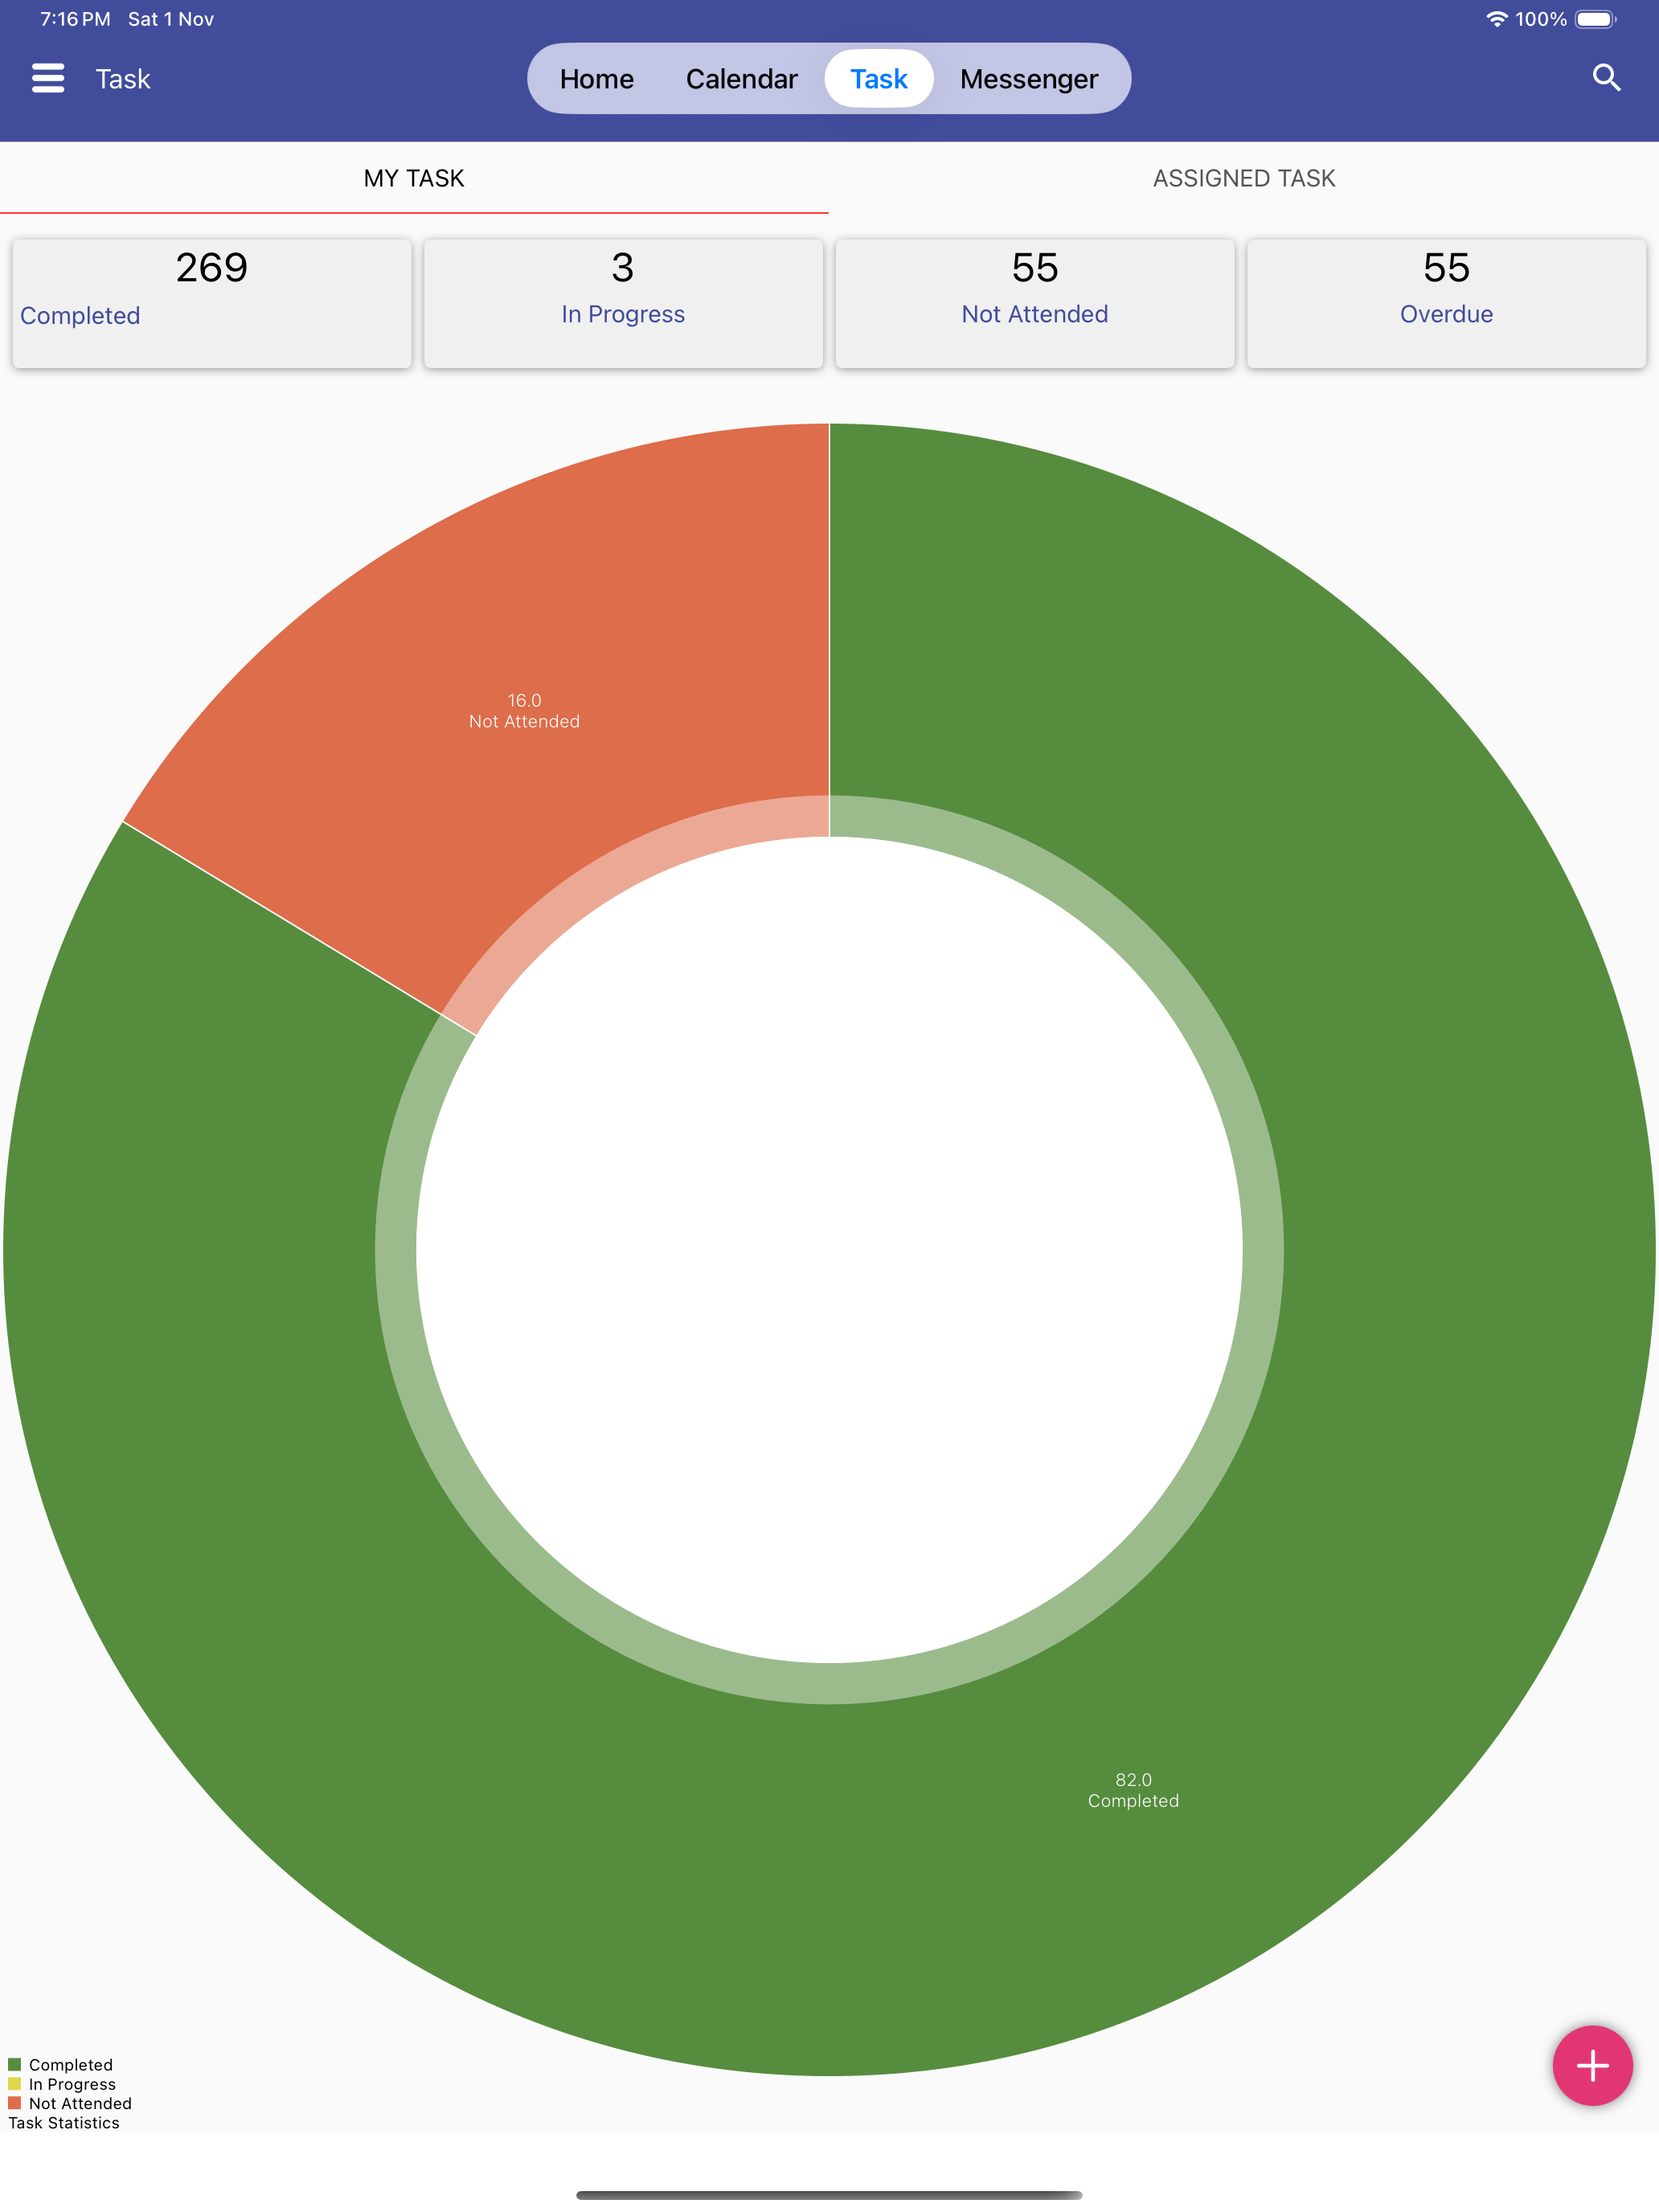
Task: Check the Wi-Fi status icon
Action: (x=1496, y=19)
